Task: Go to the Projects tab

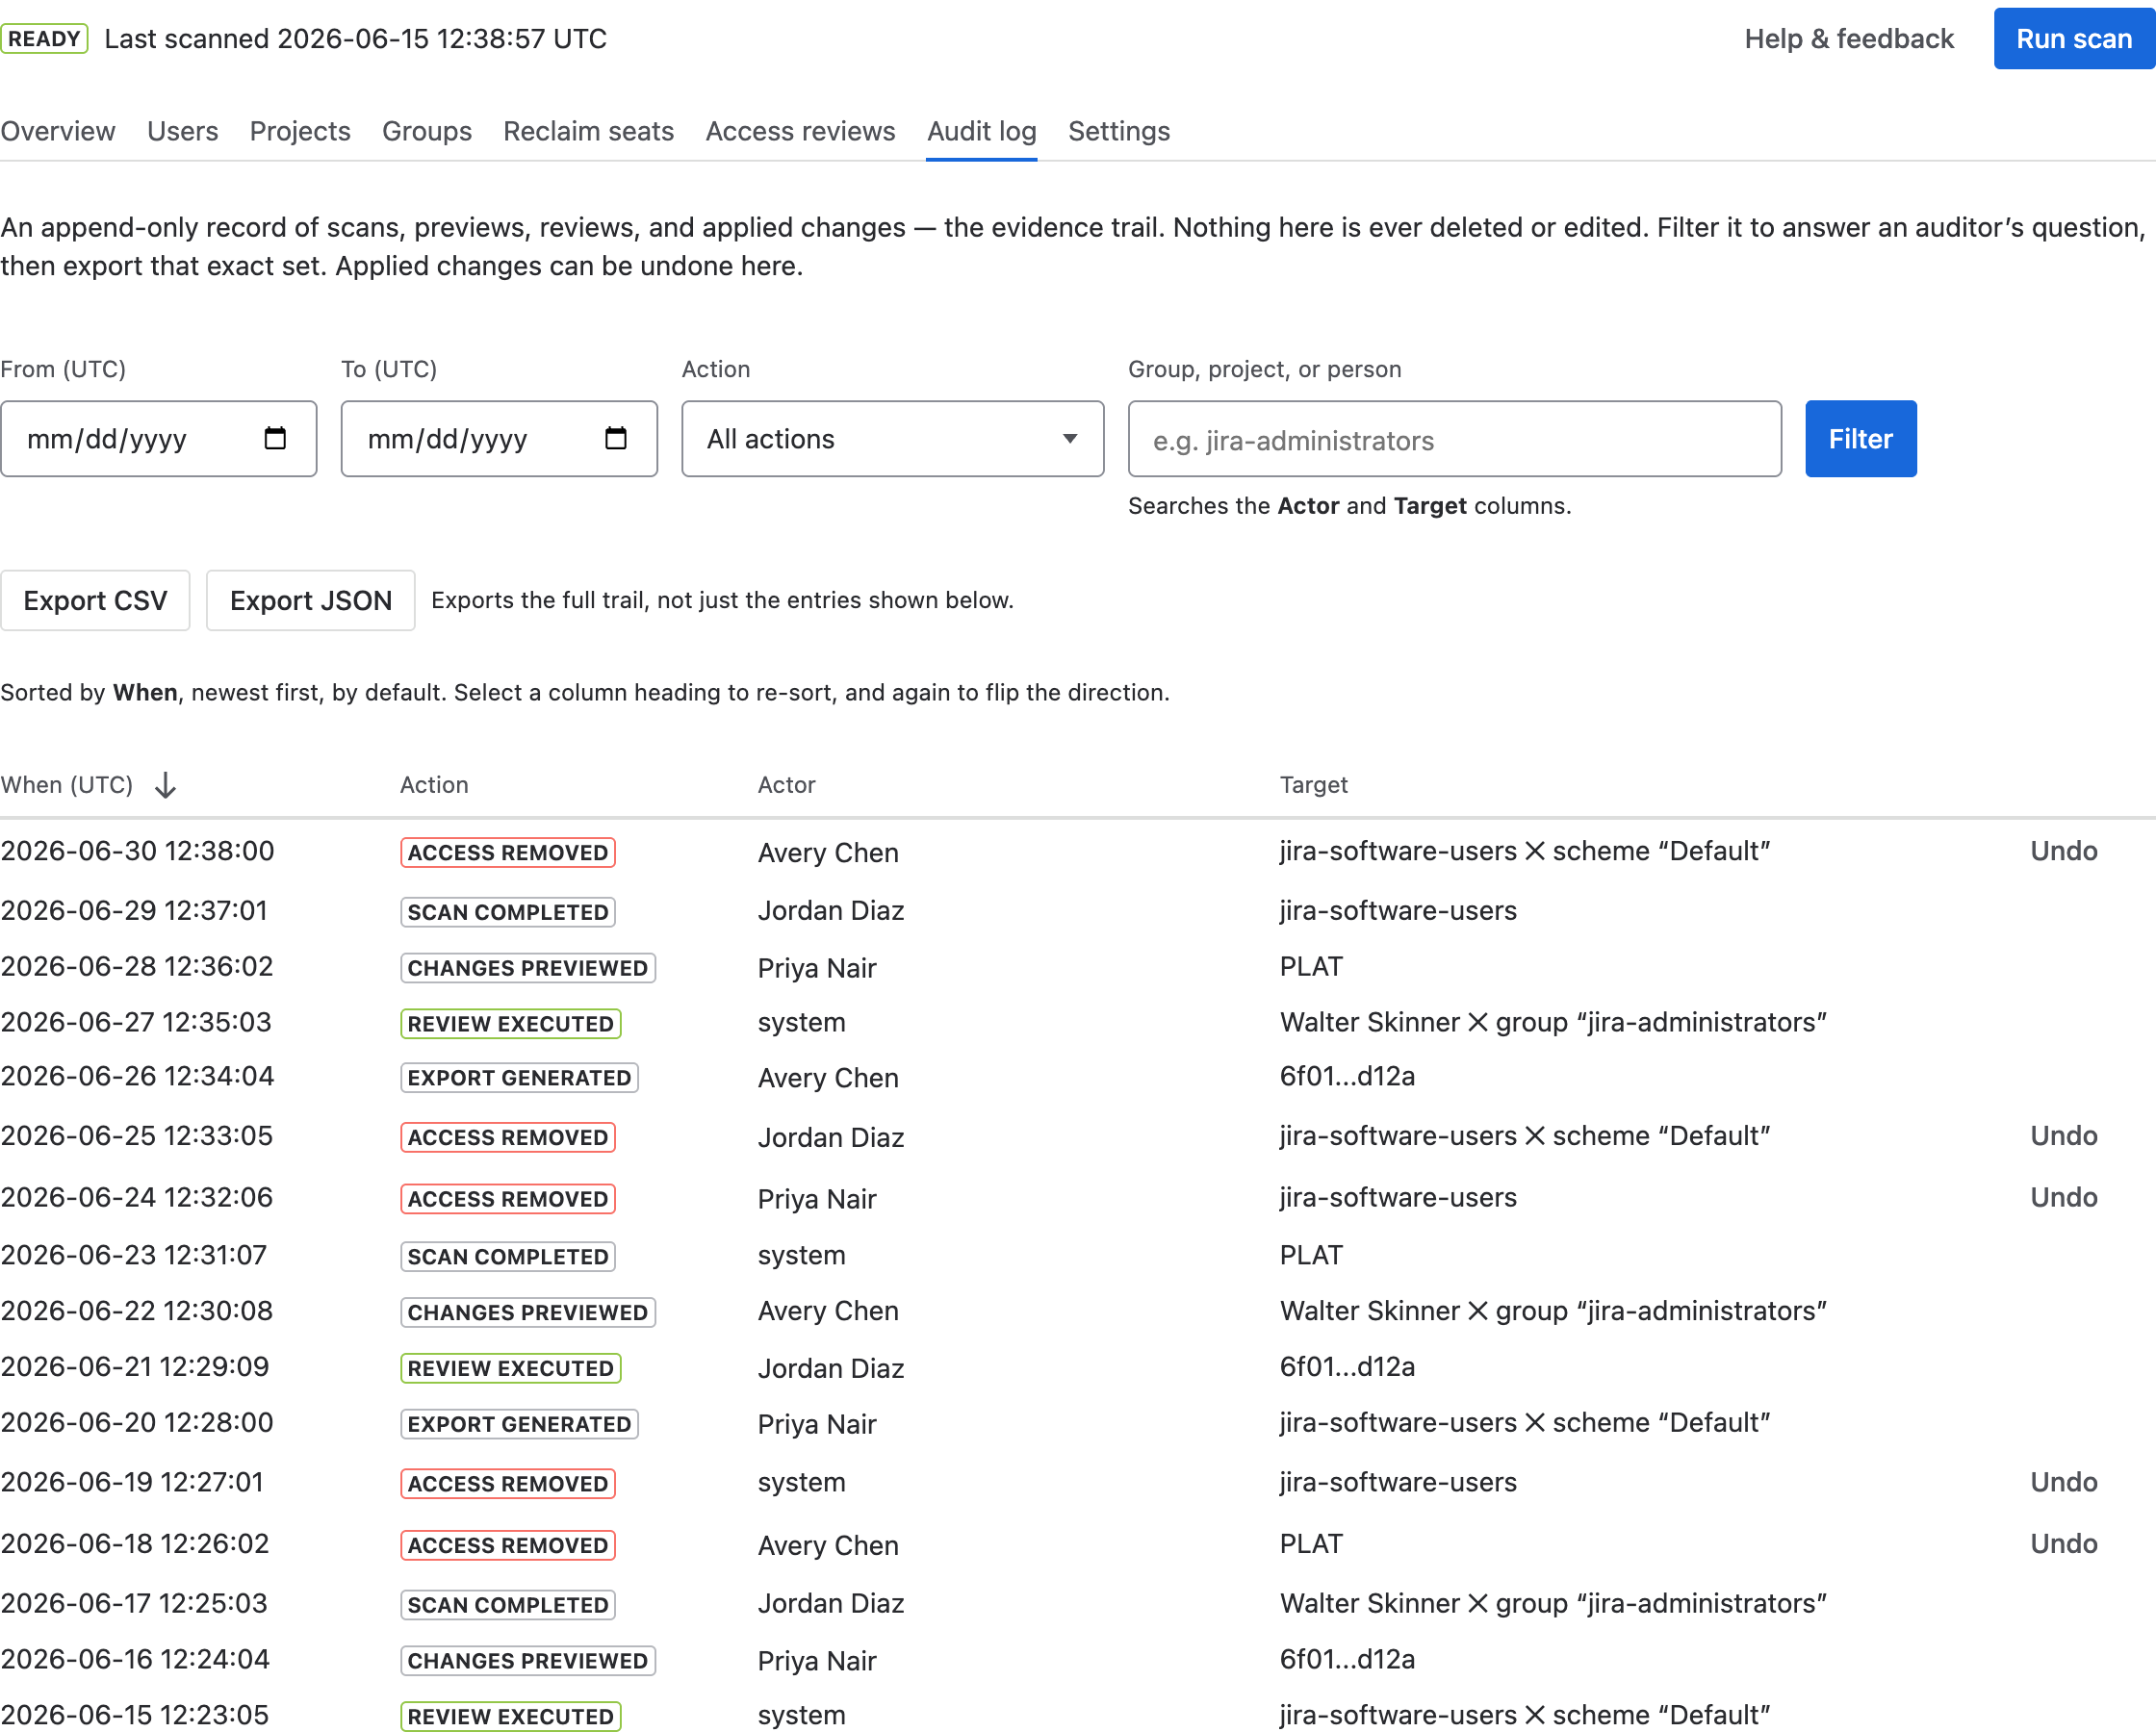Action: (x=300, y=131)
